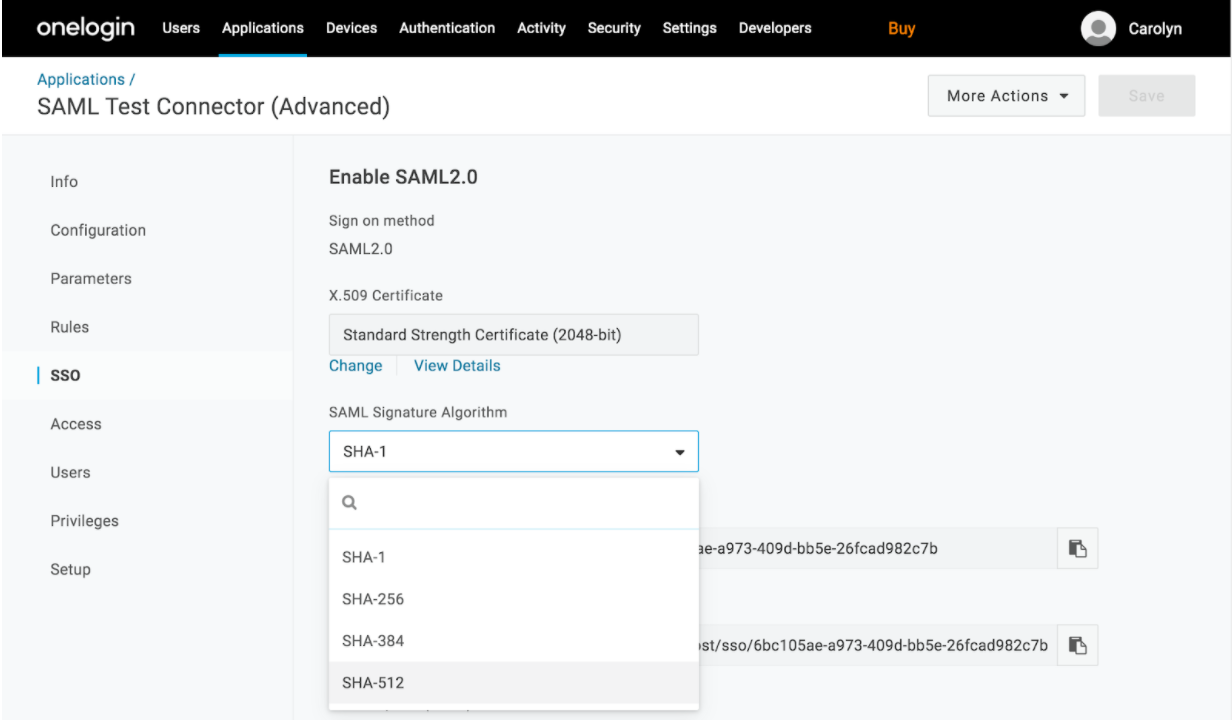This screenshot has height=720, width=1232.
Task: Click the search magnifier in the algorithm dropdown
Action: coord(350,503)
